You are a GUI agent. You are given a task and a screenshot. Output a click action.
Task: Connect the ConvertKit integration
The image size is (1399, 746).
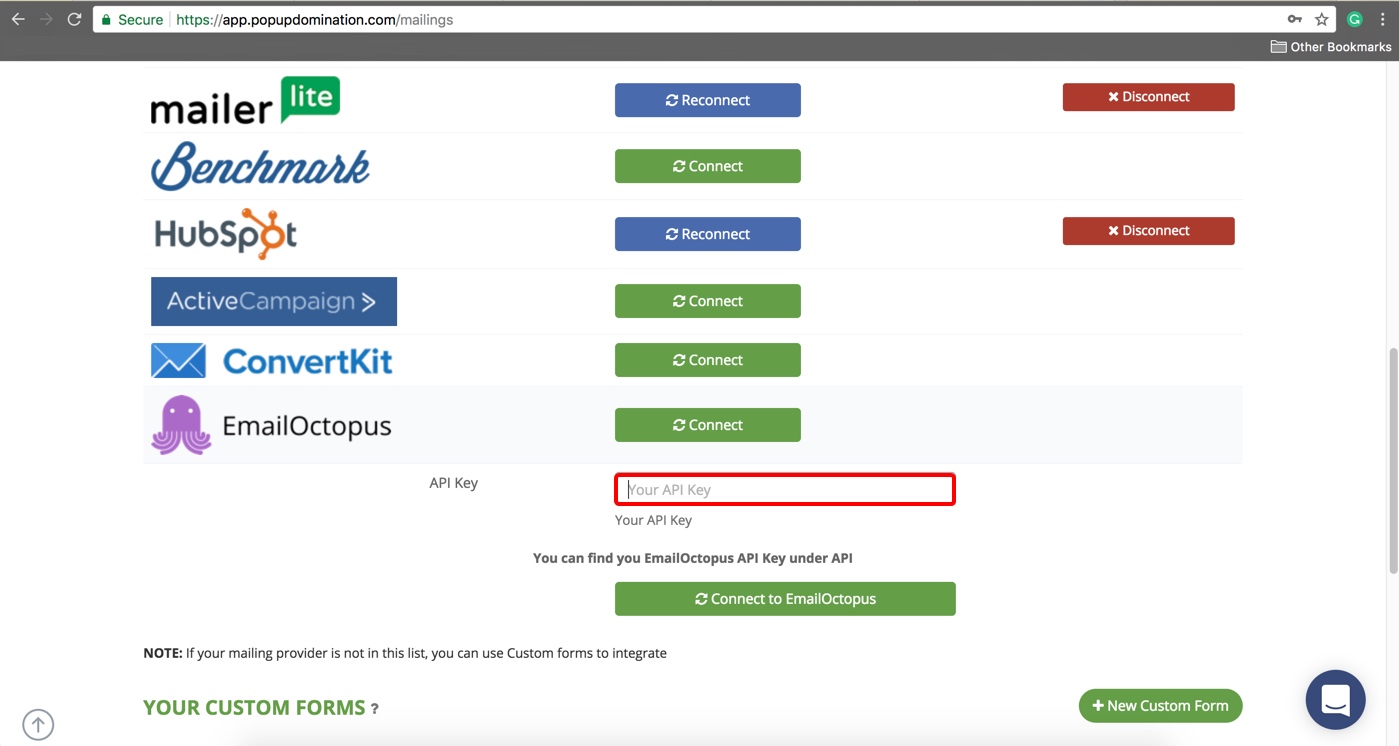tap(708, 360)
